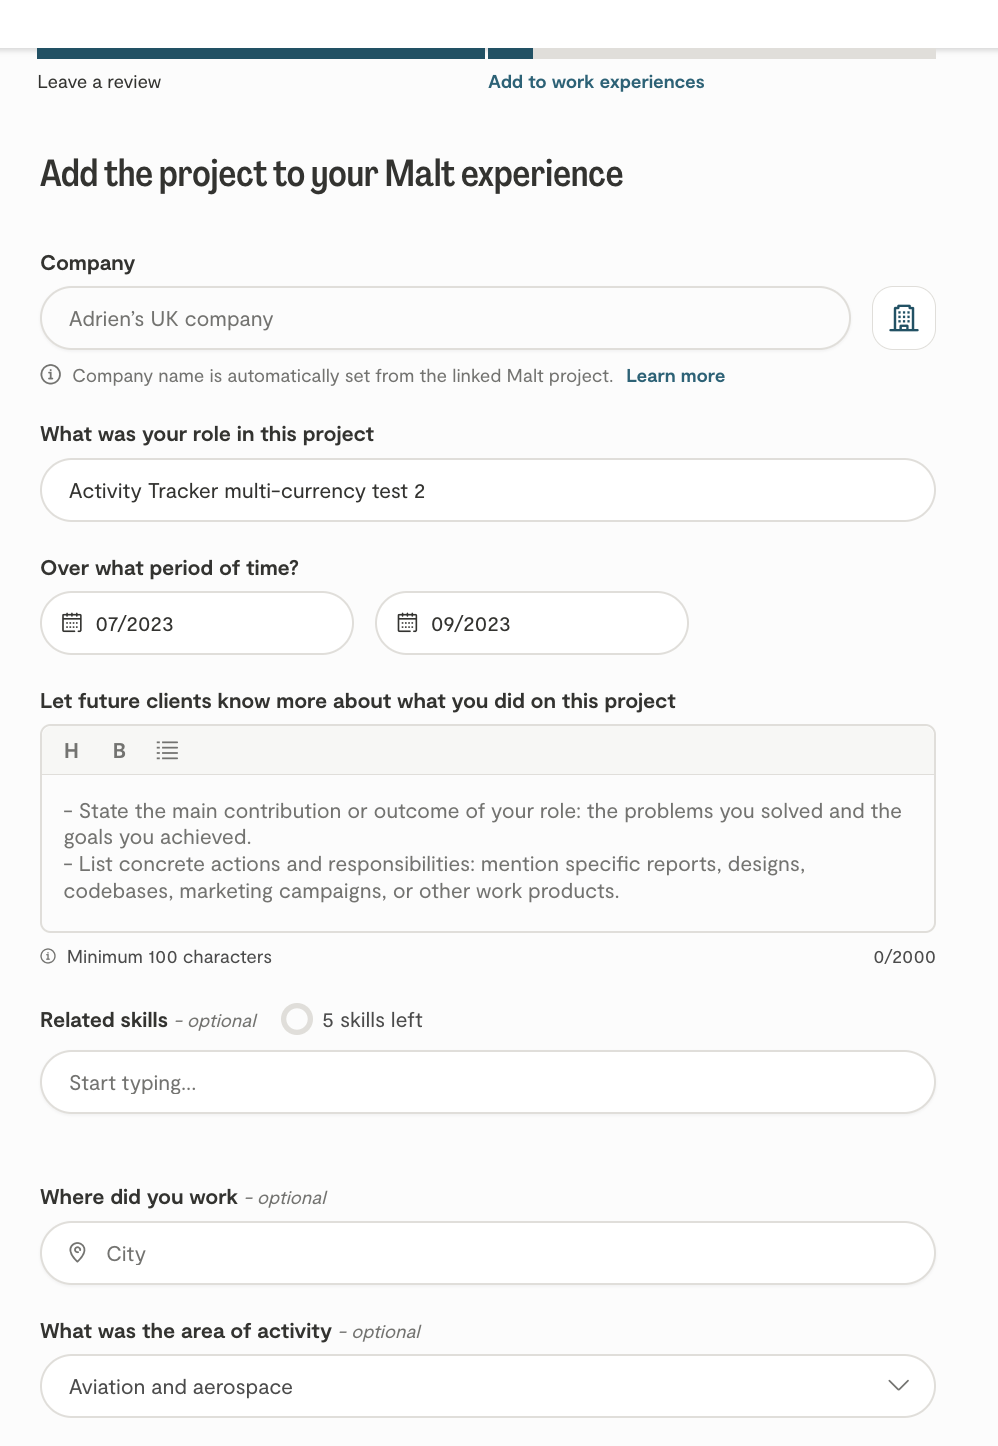Insert a bulleted list
The width and height of the screenshot is (998, 1446).
tap(167, 751)
